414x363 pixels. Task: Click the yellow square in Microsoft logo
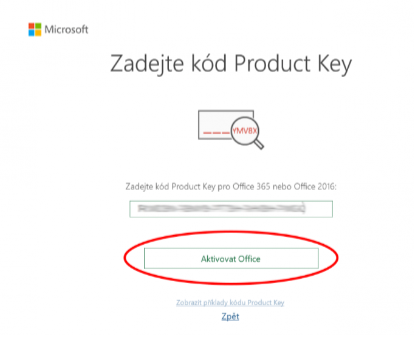pyautogui.click(x=38, y=33)
